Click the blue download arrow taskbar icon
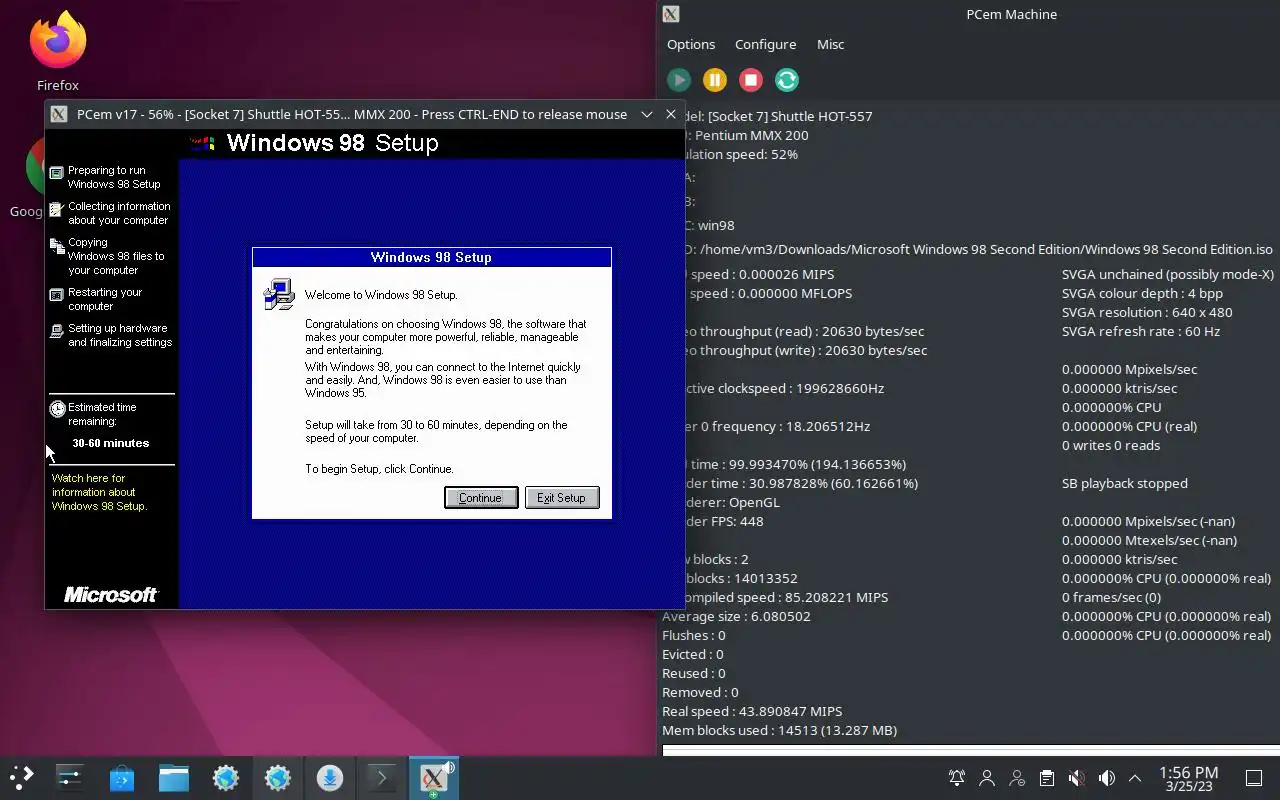1280x800 pixels. point(330,778)
